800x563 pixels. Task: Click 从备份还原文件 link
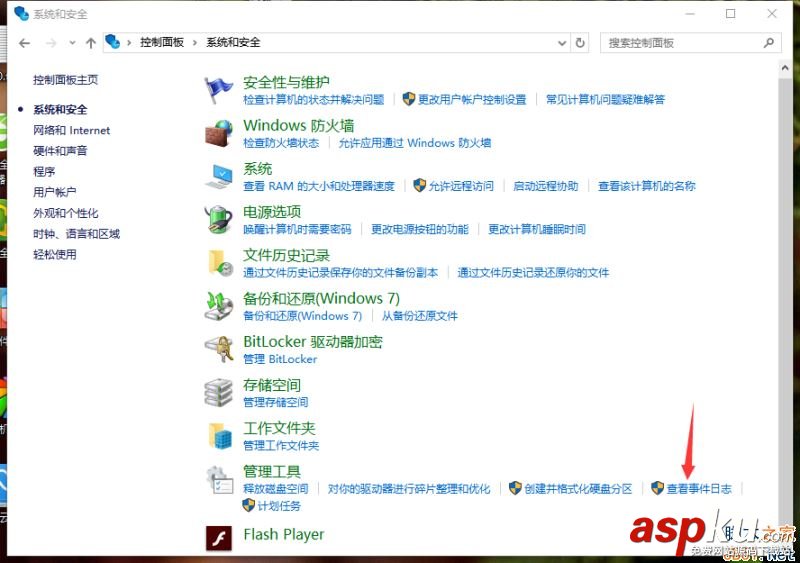click(419, 316)
